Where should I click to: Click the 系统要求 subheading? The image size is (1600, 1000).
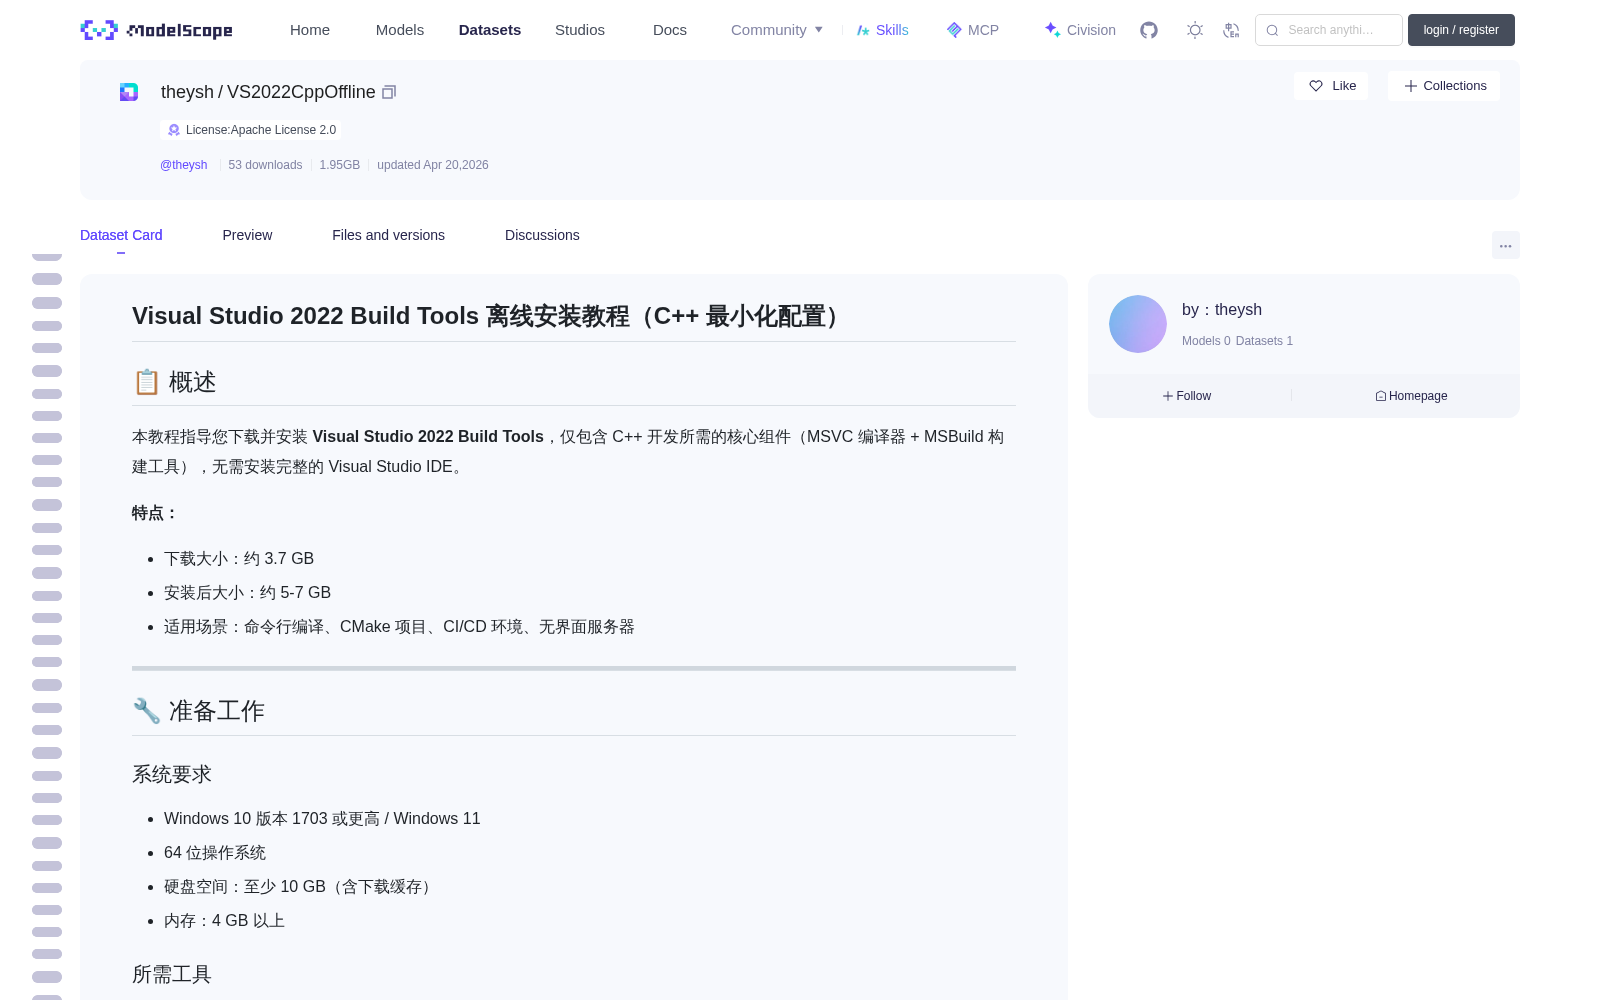172,774
